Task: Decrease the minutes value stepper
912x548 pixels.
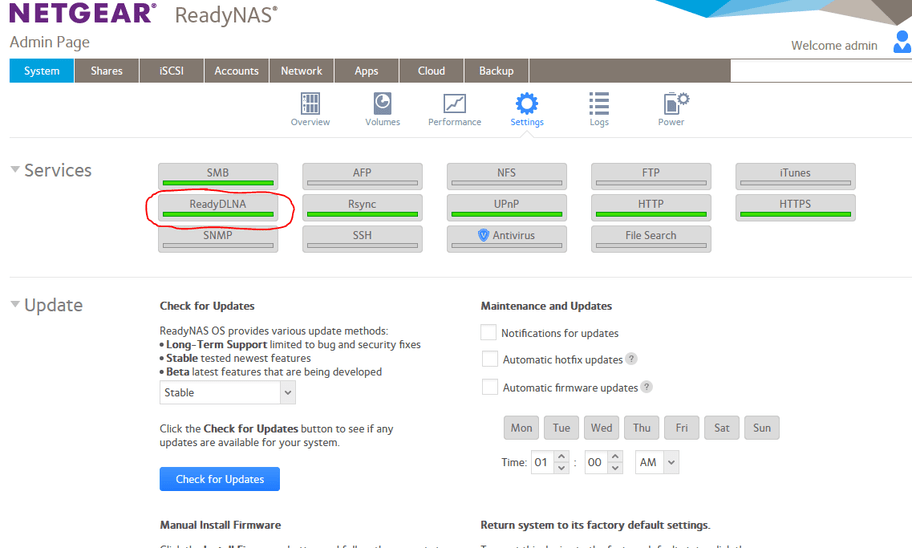Action: [615, 468]
